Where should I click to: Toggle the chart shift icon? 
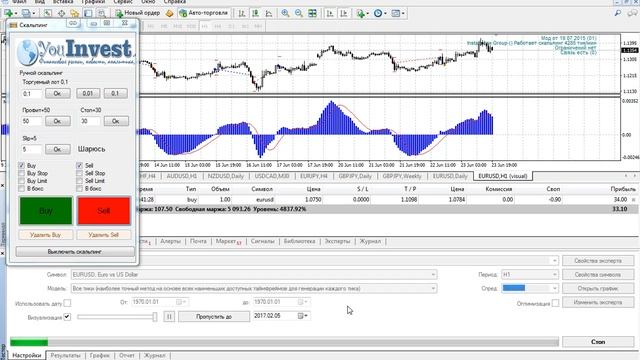(344, 13)
